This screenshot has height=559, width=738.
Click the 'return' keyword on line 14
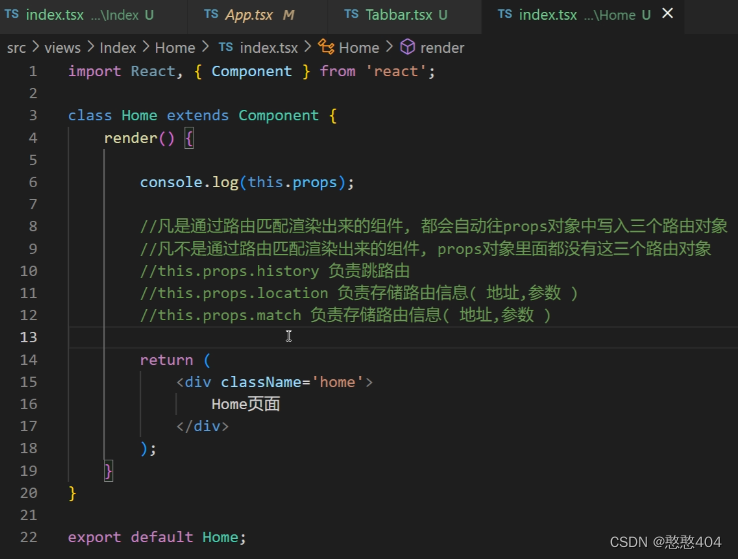tap(166, 360)
